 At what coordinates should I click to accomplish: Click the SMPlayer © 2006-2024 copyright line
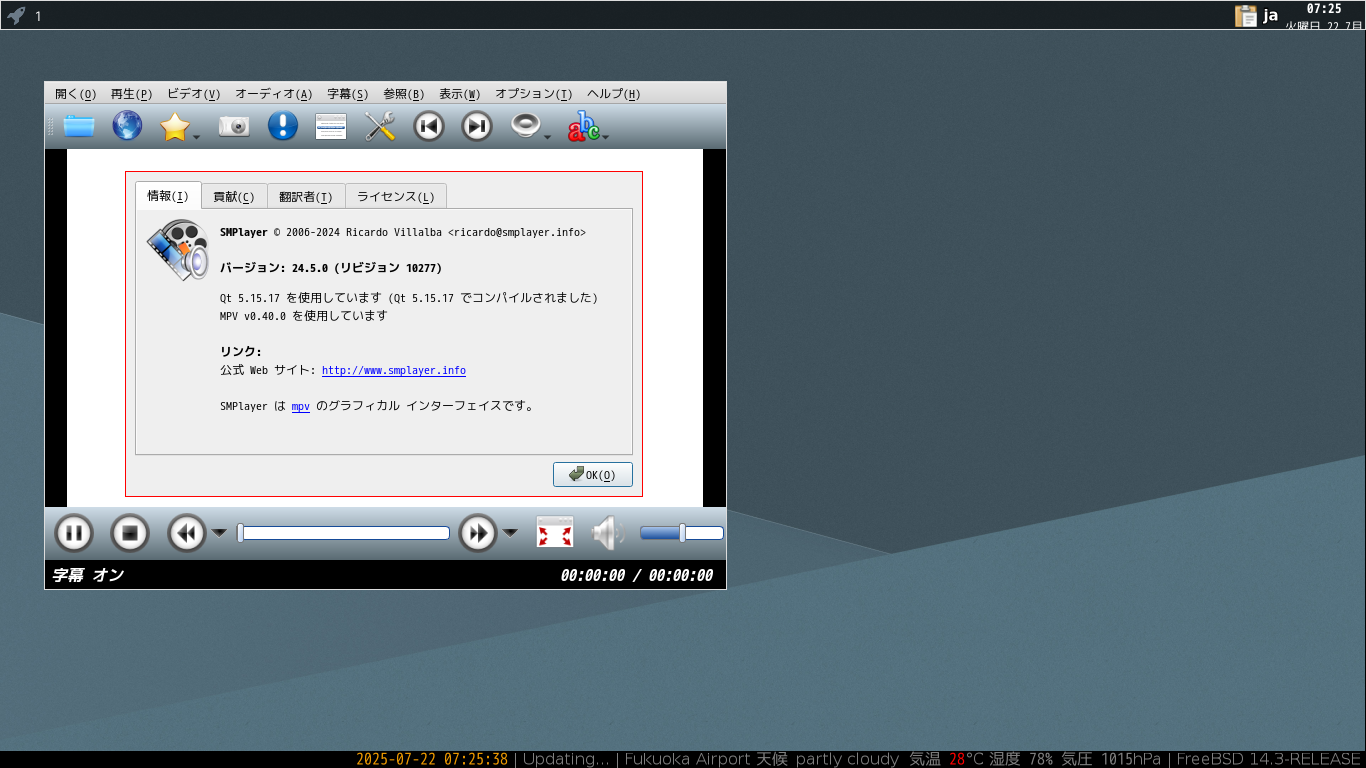click(x=403, y=232)
